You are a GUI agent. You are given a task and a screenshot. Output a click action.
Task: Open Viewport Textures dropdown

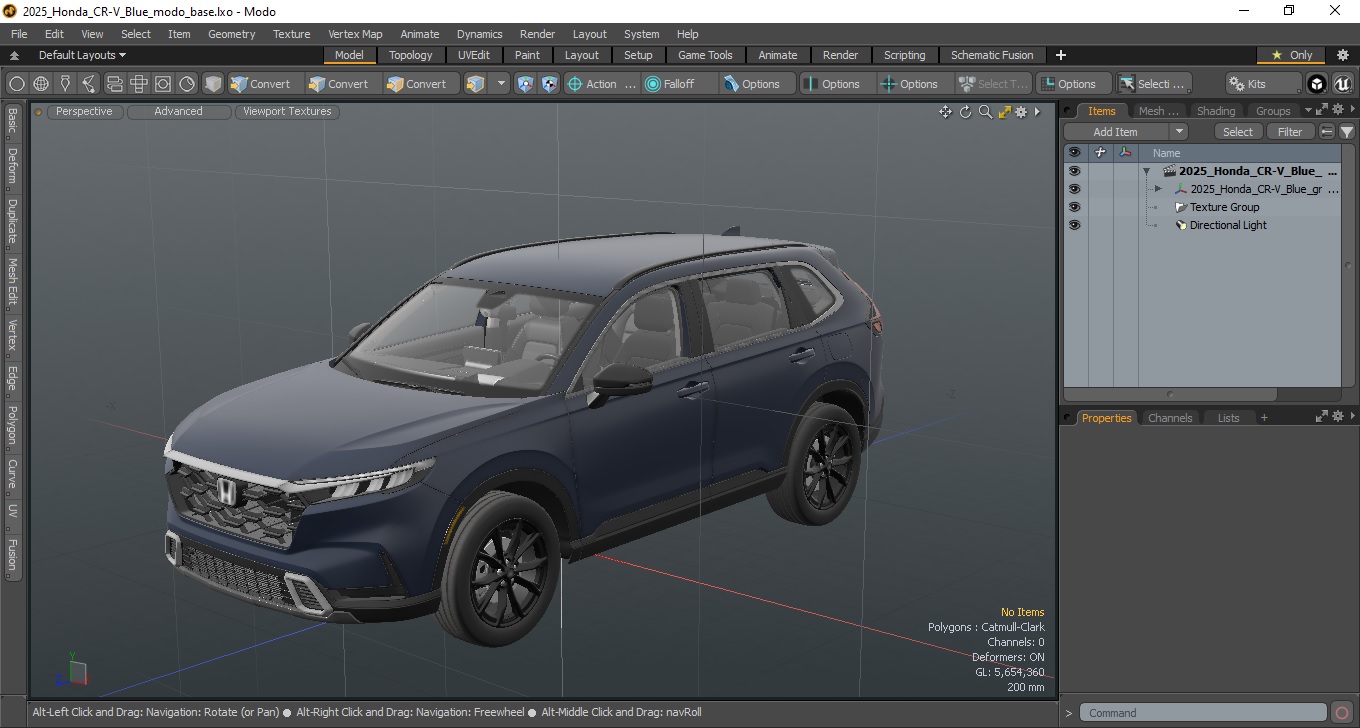[287, 112]
